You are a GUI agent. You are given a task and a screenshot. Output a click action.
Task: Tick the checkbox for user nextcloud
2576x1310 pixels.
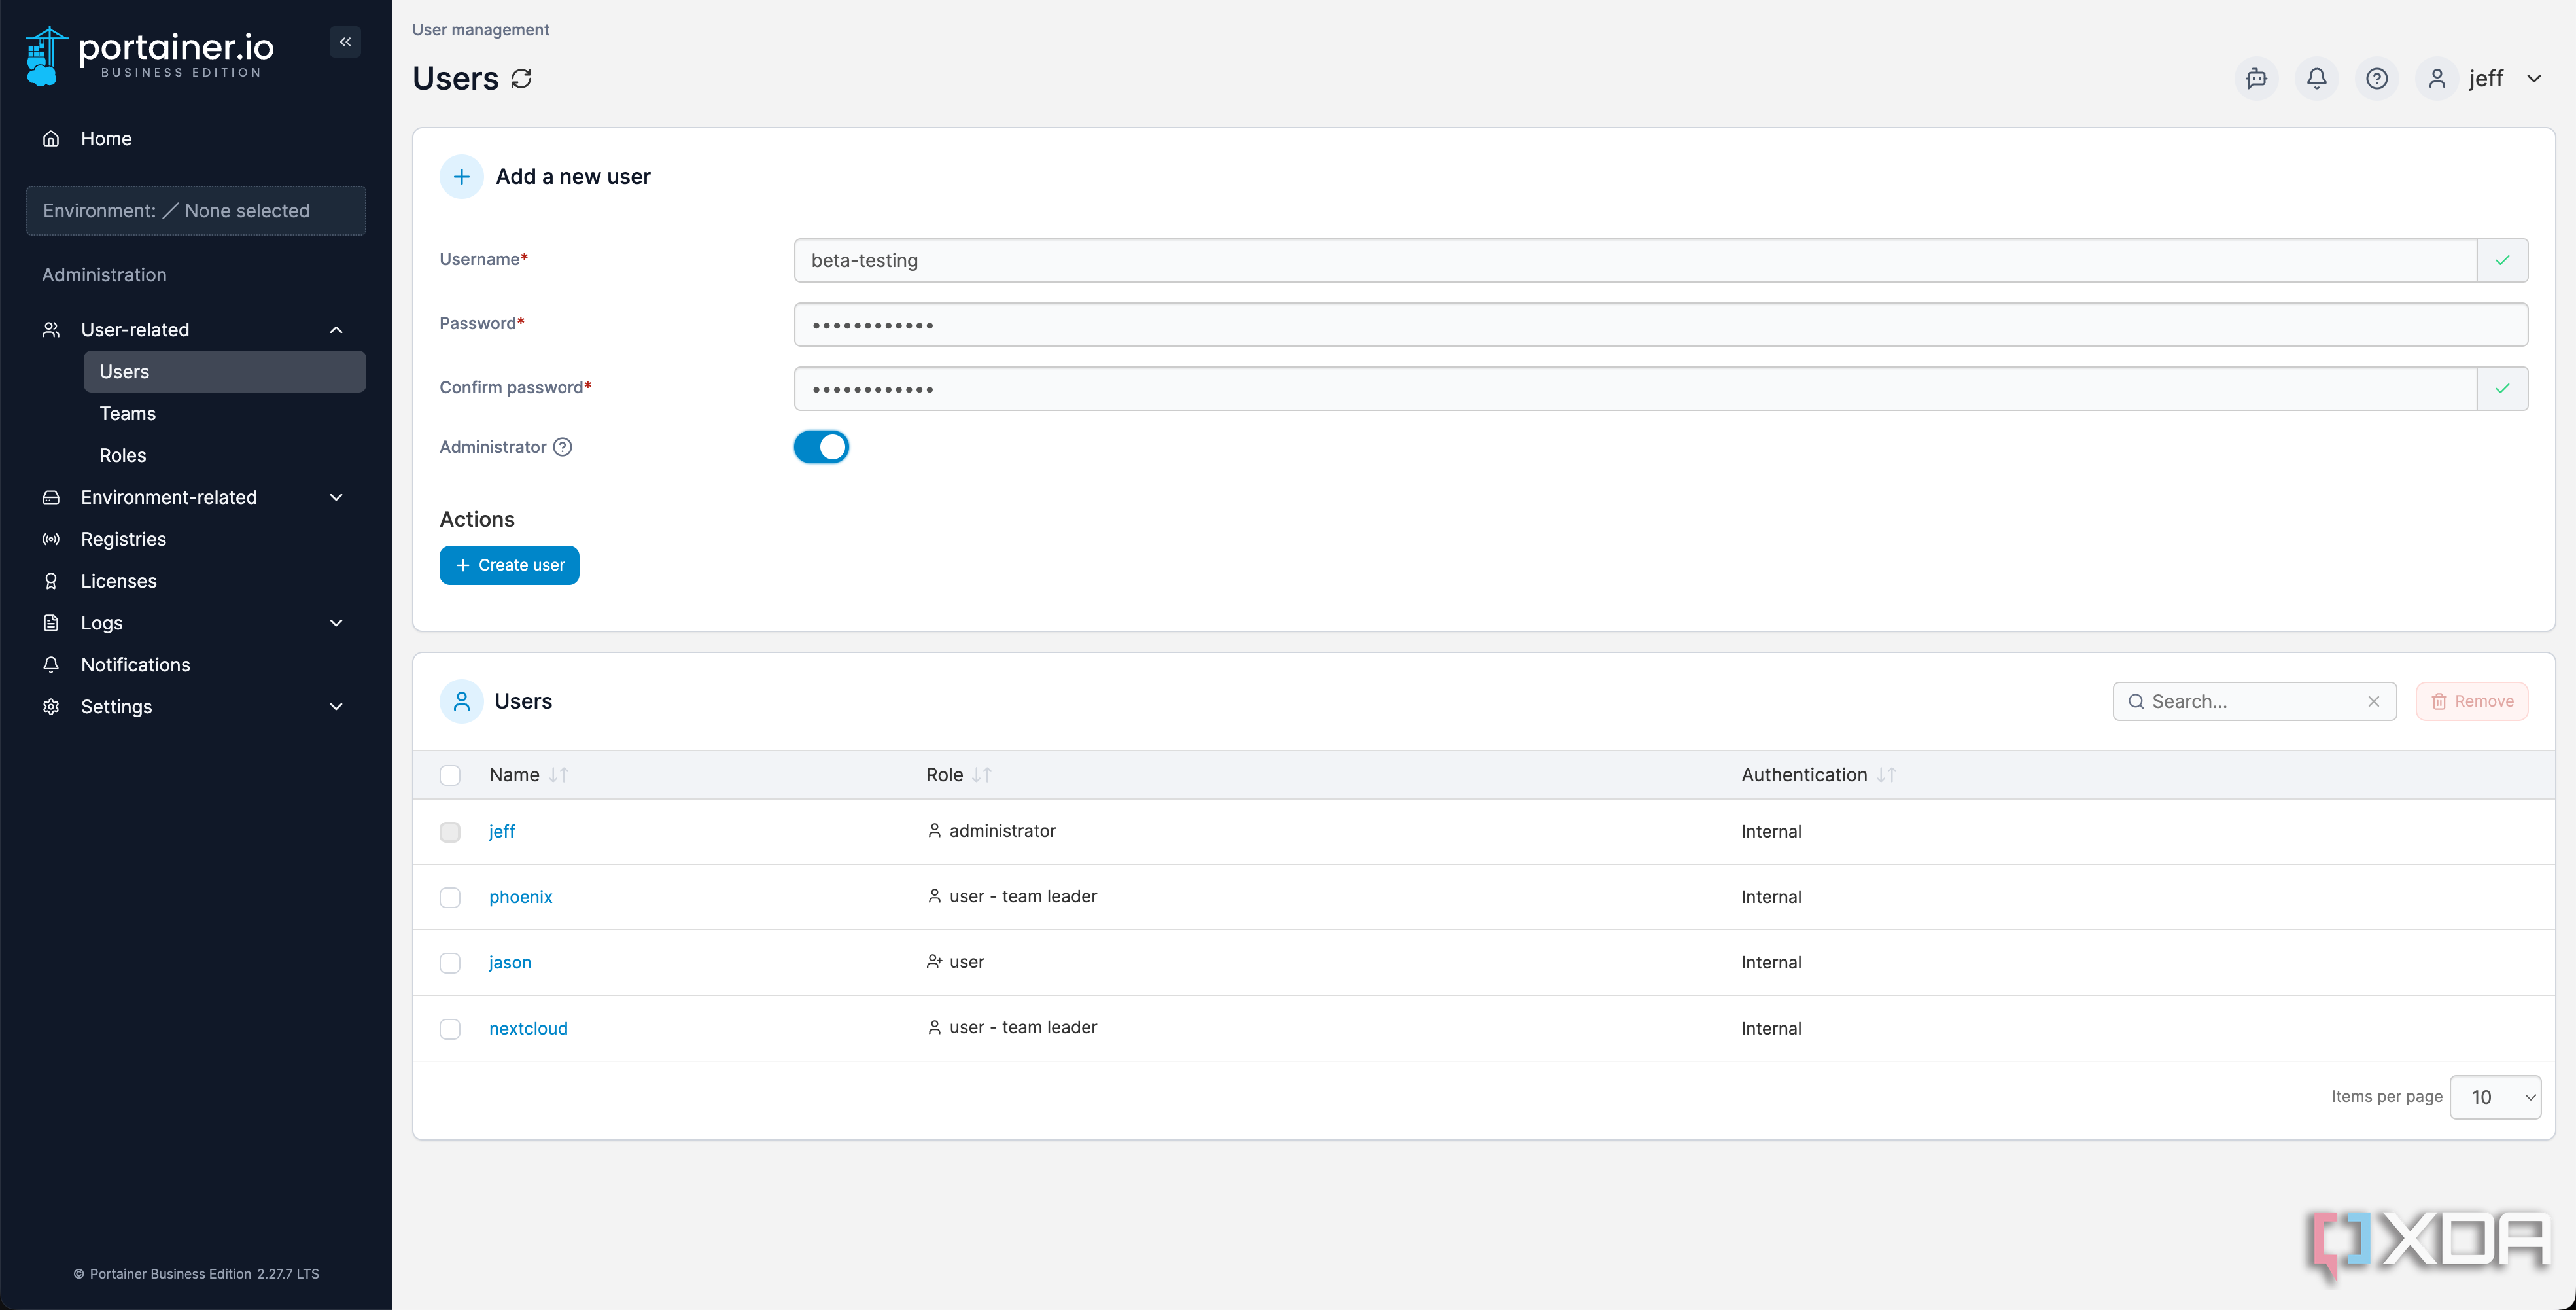click(450, 1029)
